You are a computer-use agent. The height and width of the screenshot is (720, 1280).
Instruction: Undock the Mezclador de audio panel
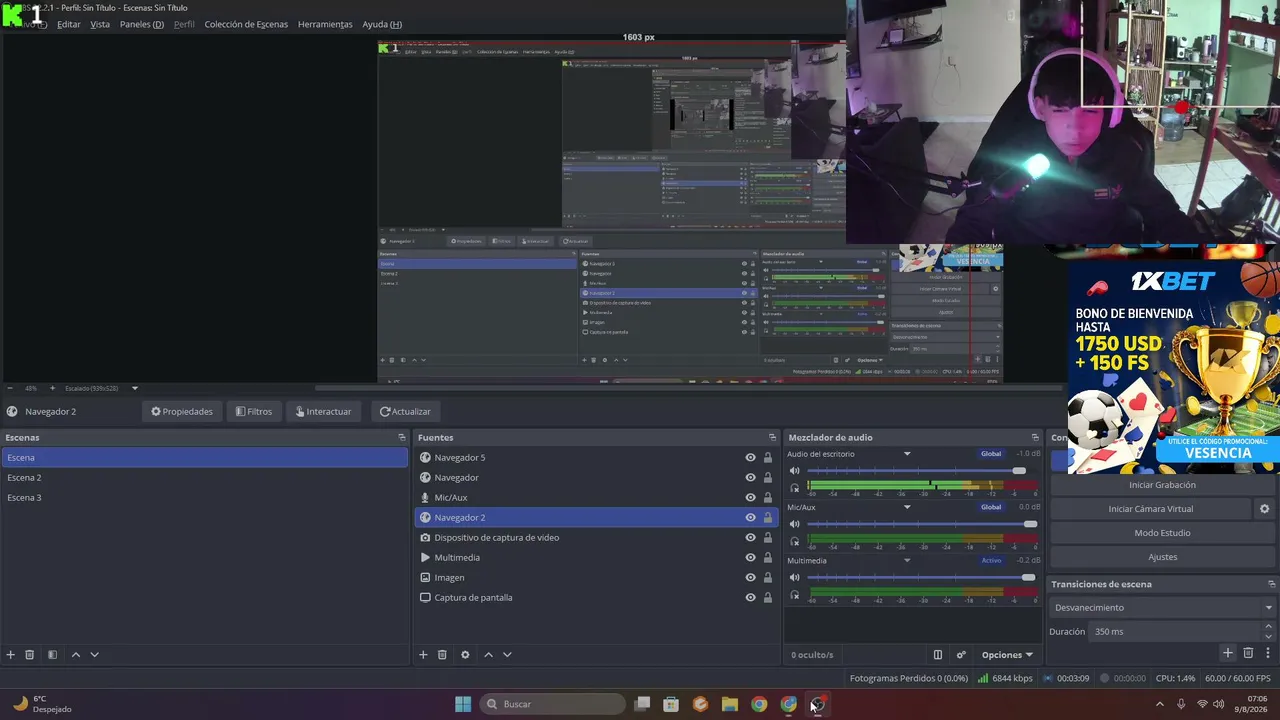[x=1035, y=438]
